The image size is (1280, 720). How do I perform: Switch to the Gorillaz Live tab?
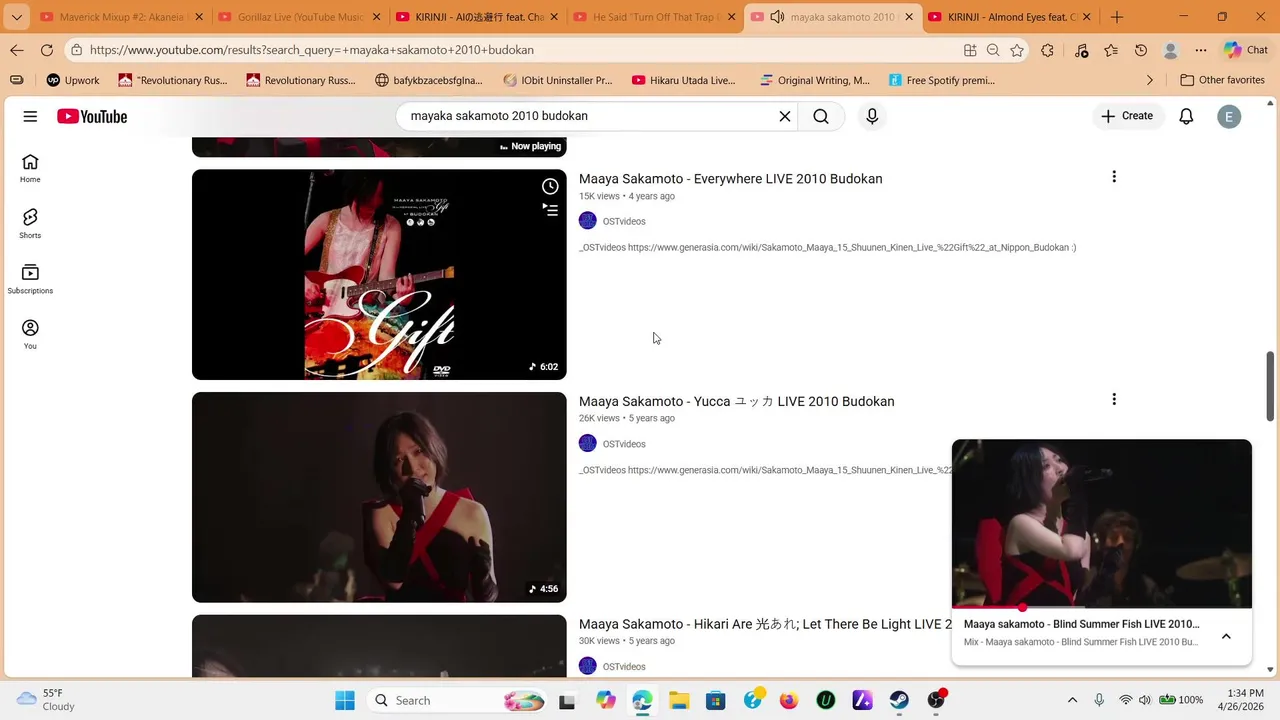(298, 17)
